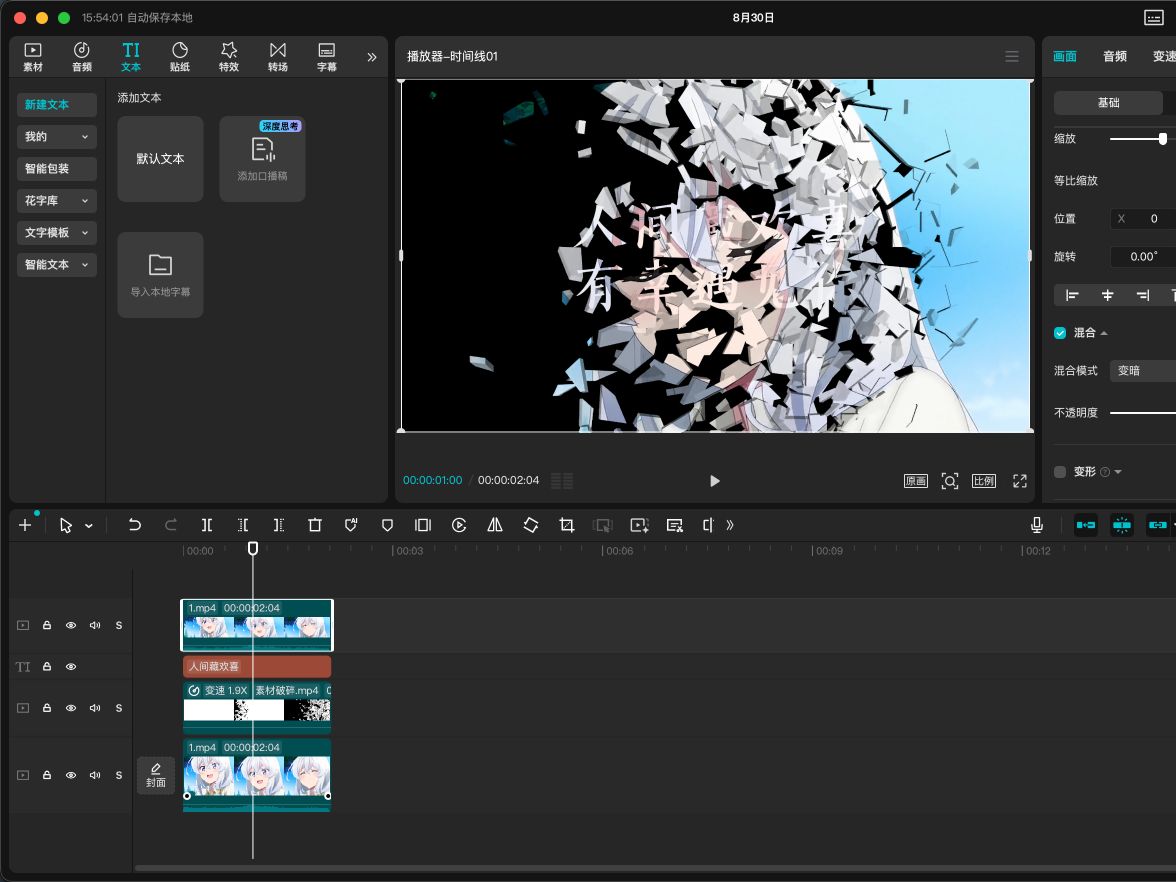Select the pointer selection tool
The width and height of the screenshot is (1176, 882).
(66, 525)
